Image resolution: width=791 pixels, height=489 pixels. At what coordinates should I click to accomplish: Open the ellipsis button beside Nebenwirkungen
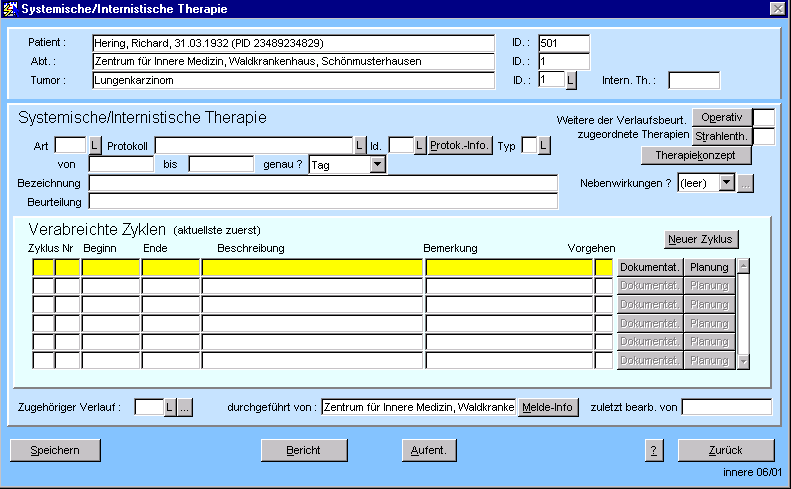coord(745,183)
